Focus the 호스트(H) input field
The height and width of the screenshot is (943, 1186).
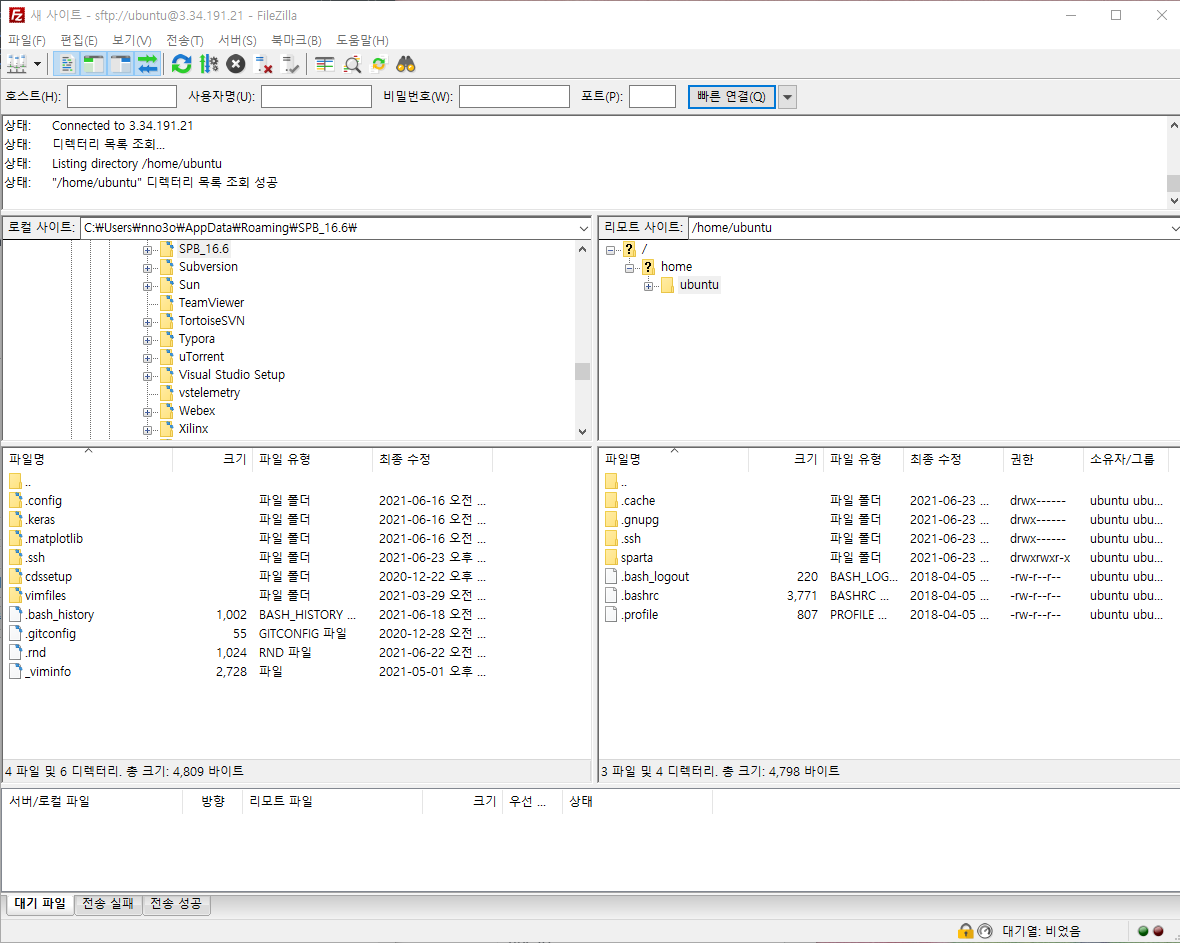tap(122, 96)
